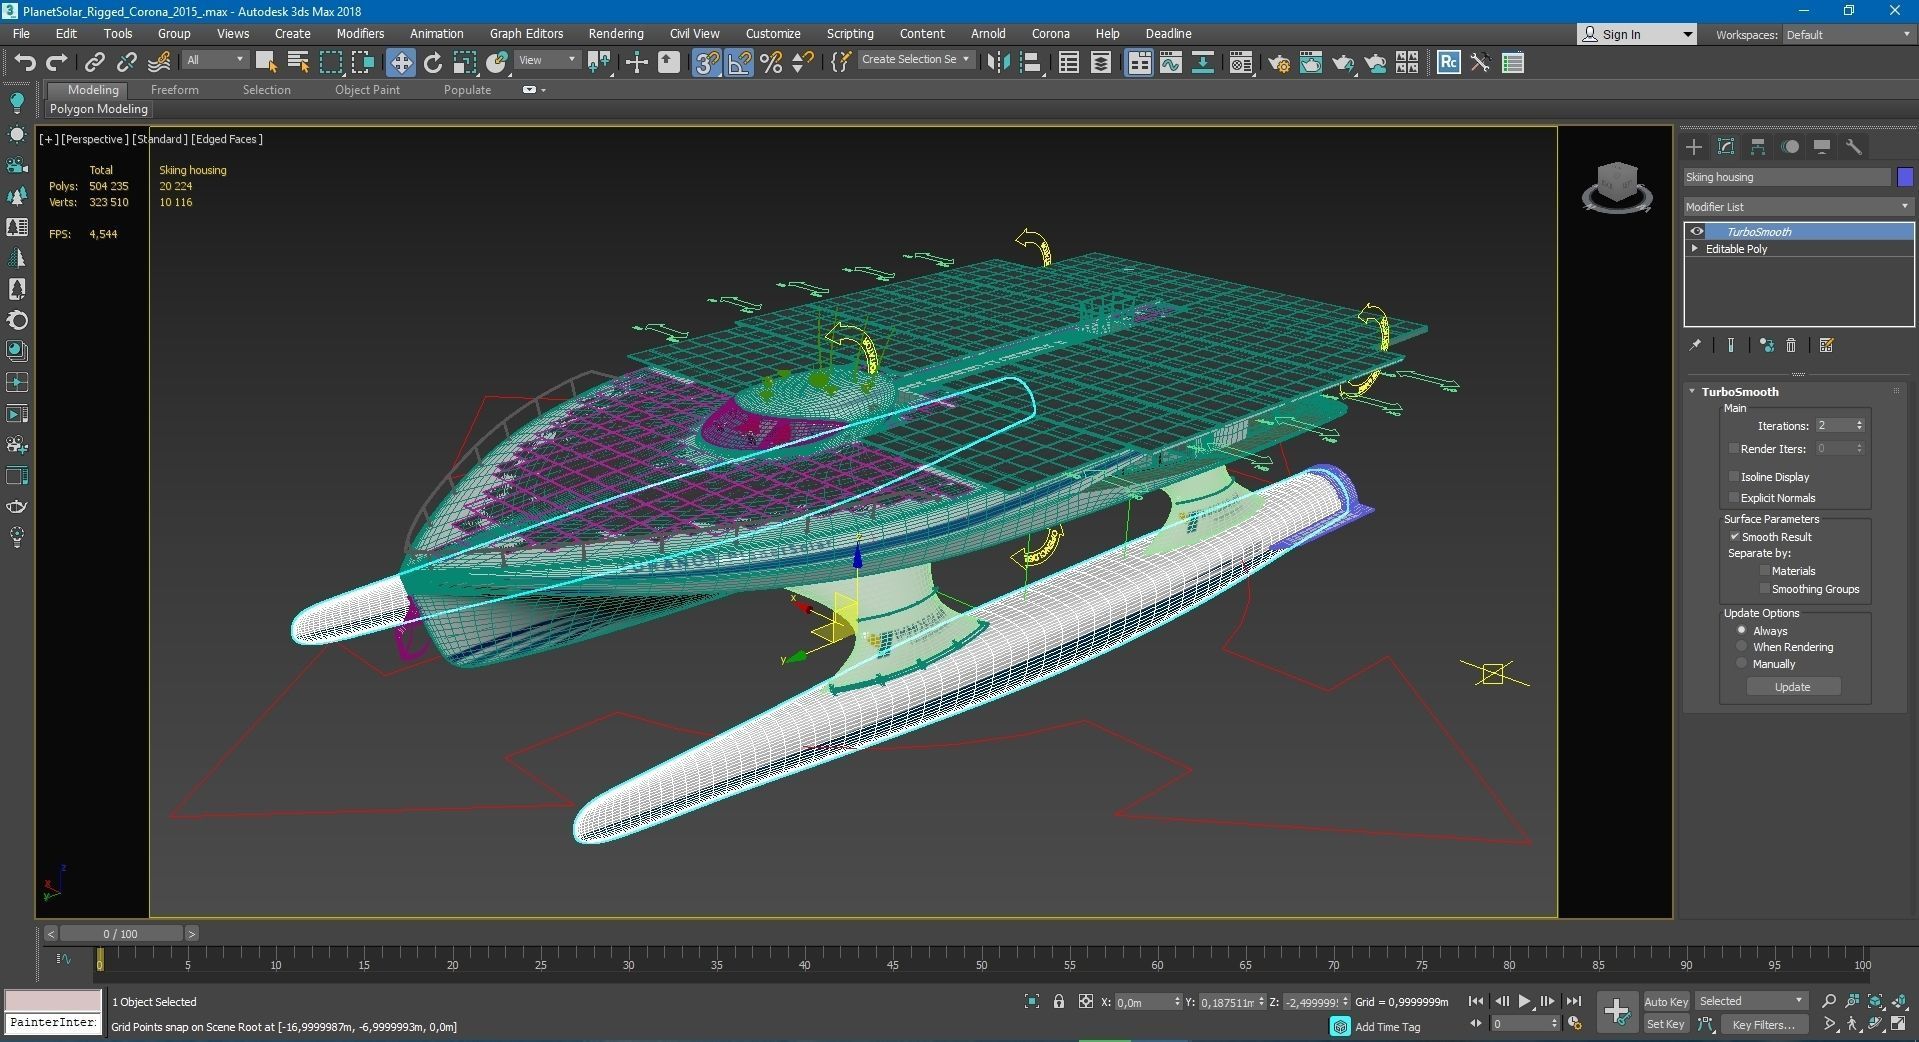
Task: Open the Modifier List dropdown
Action: 1798,206
